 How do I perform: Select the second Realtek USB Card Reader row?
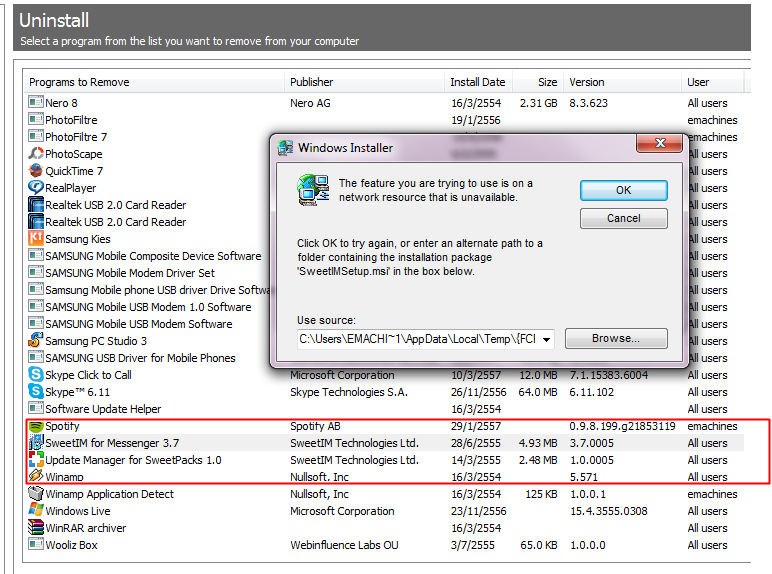coord(116,222)
